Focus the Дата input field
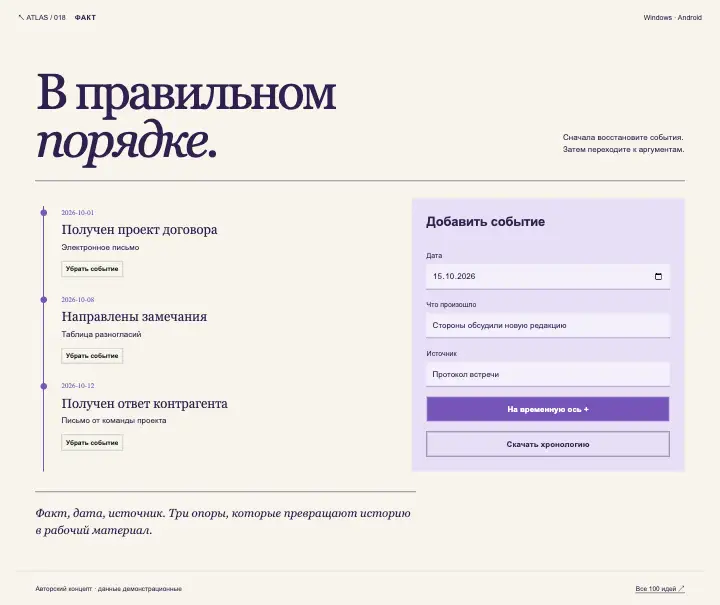Screen dimensions: 720x605 click(x=548, y=276)
